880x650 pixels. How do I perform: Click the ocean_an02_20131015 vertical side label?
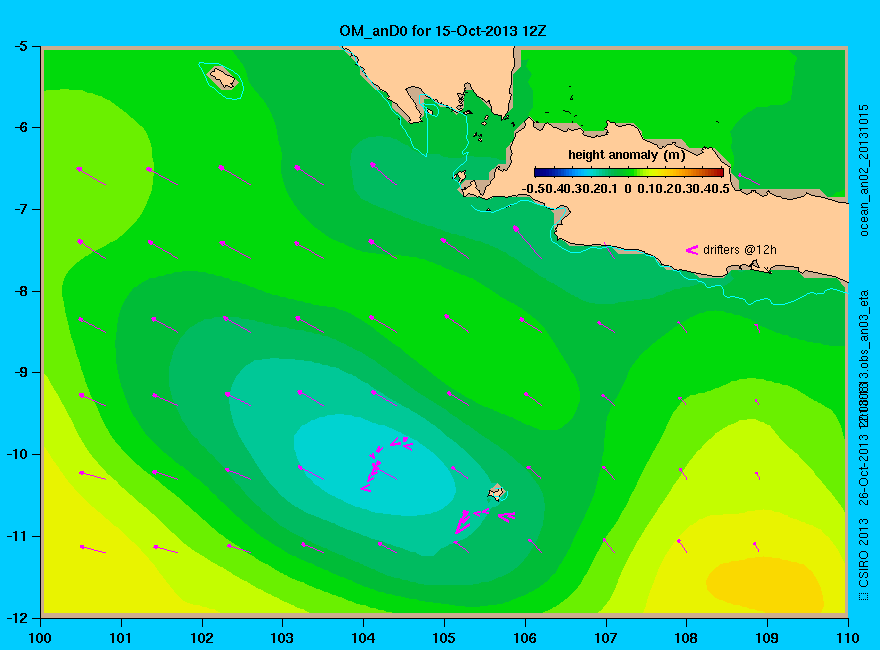(x=864, y=170)
